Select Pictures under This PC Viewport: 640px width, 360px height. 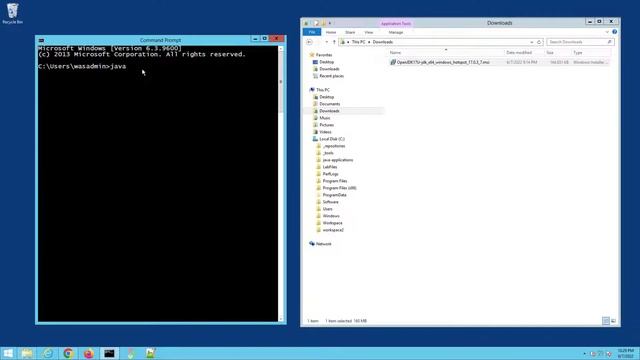(x=327, y=125)
